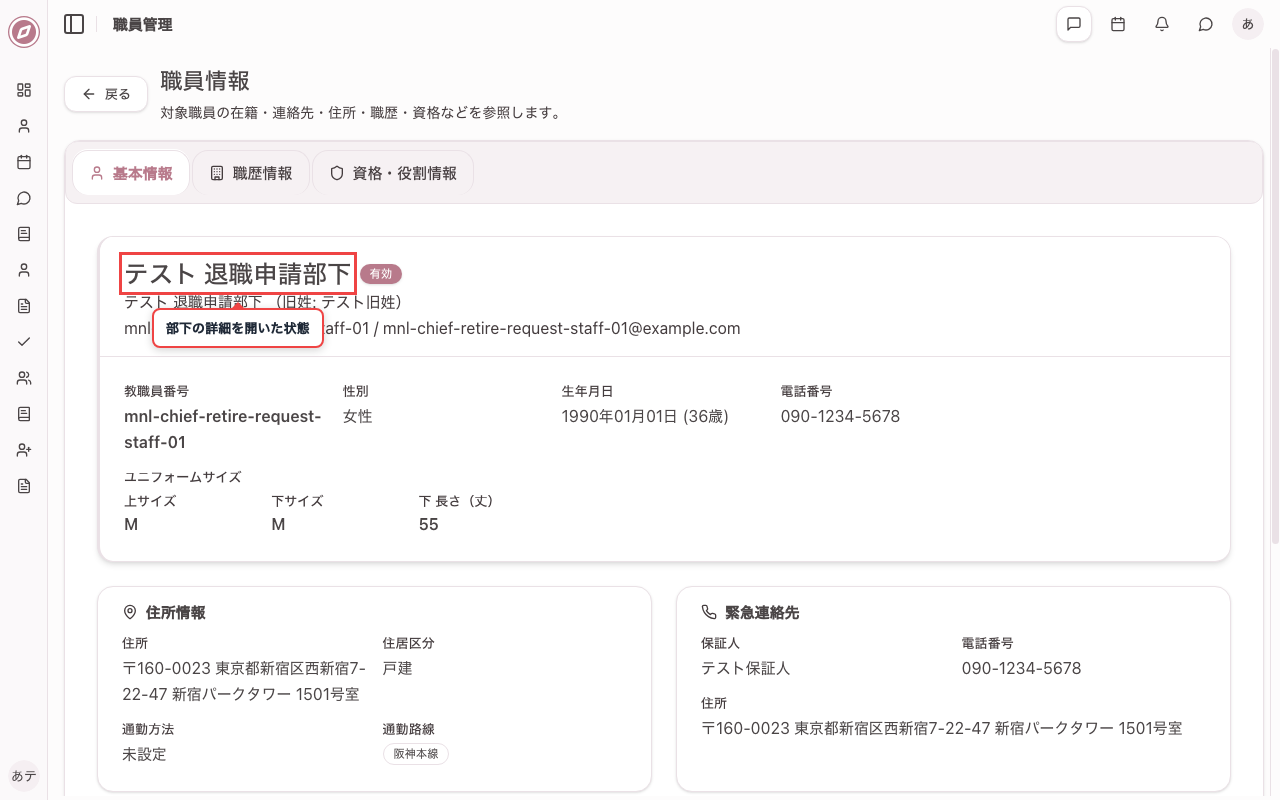Click the email address mnl-chief-retire-request-staff-01@example.com
1280x800 pixels.
click(x=562, y=328)
